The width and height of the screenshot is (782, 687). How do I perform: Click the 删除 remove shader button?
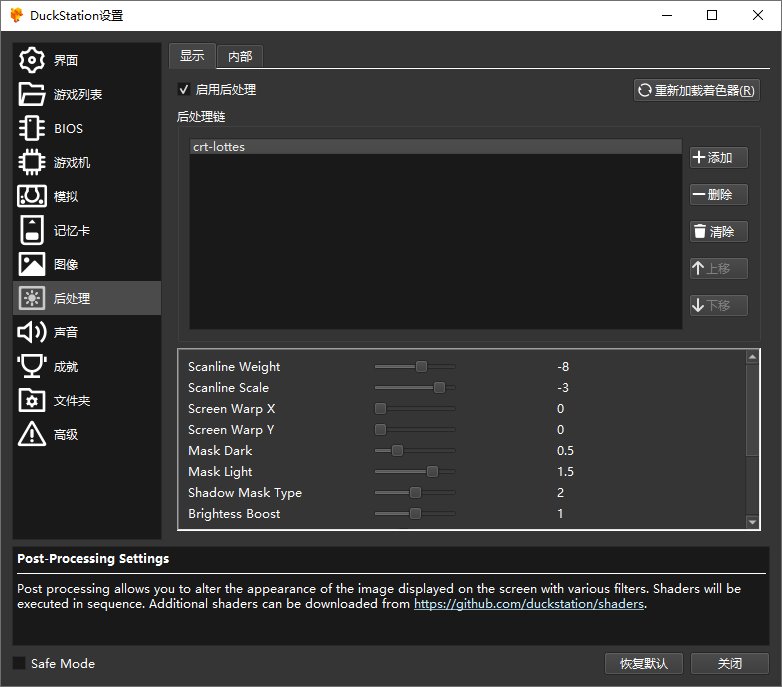tap(719, 194)
